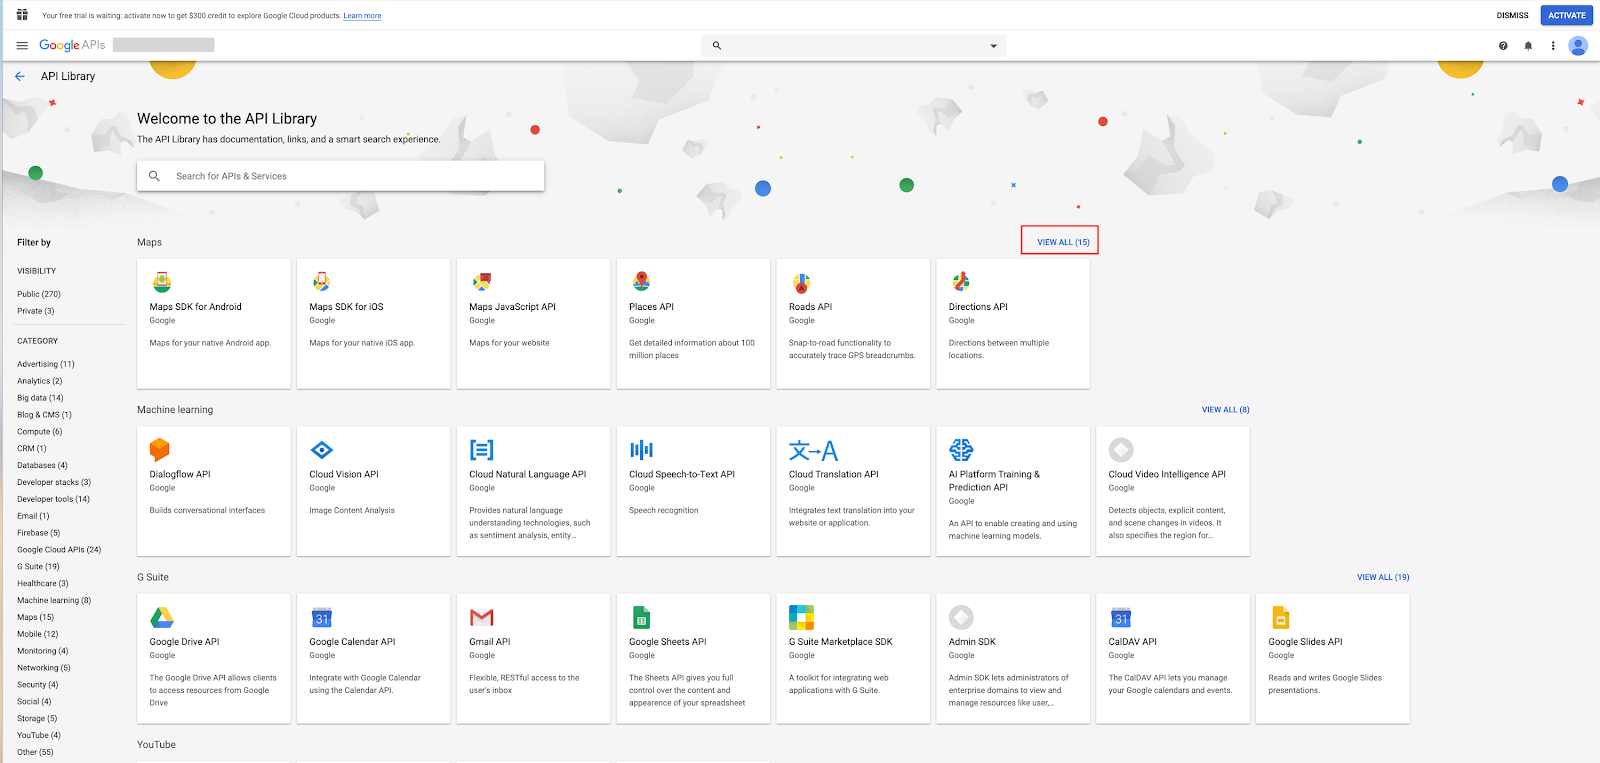Image resolution: width=1600 pixels, height=763 pixels.
Task: Click the G Suite Marketplace SDK icon
Action: [x=801, y=617]
